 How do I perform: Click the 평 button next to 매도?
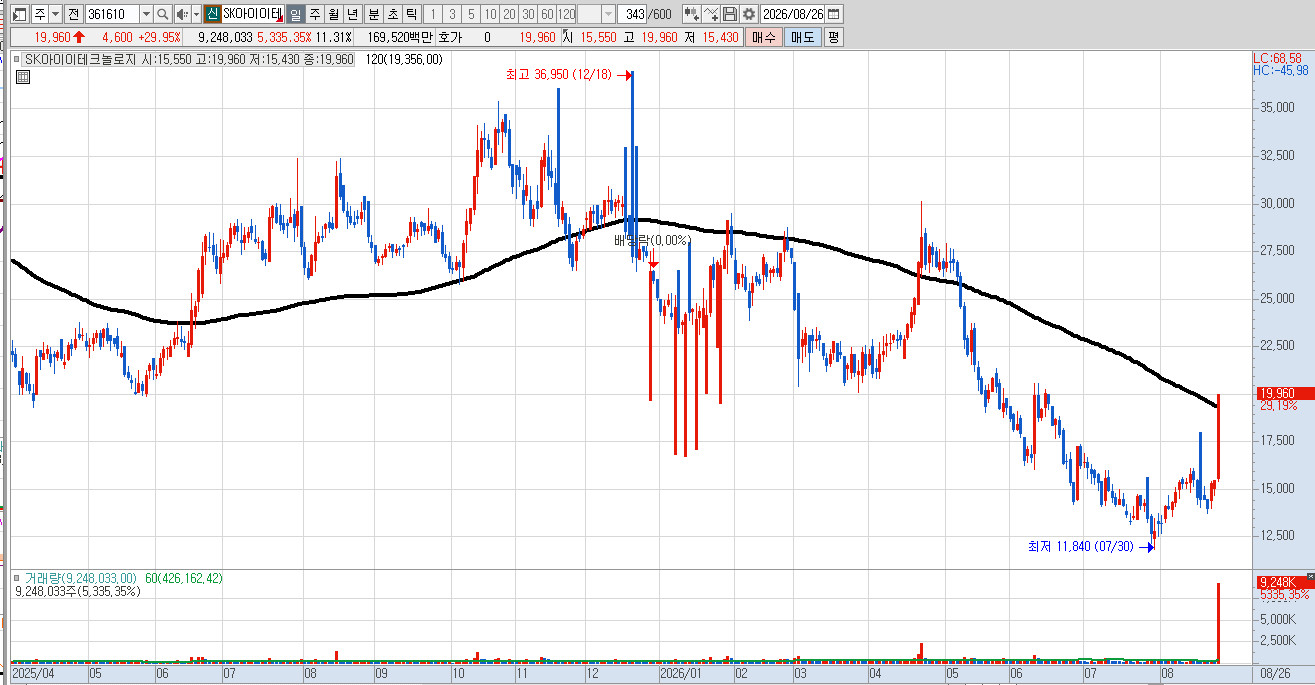833,37
